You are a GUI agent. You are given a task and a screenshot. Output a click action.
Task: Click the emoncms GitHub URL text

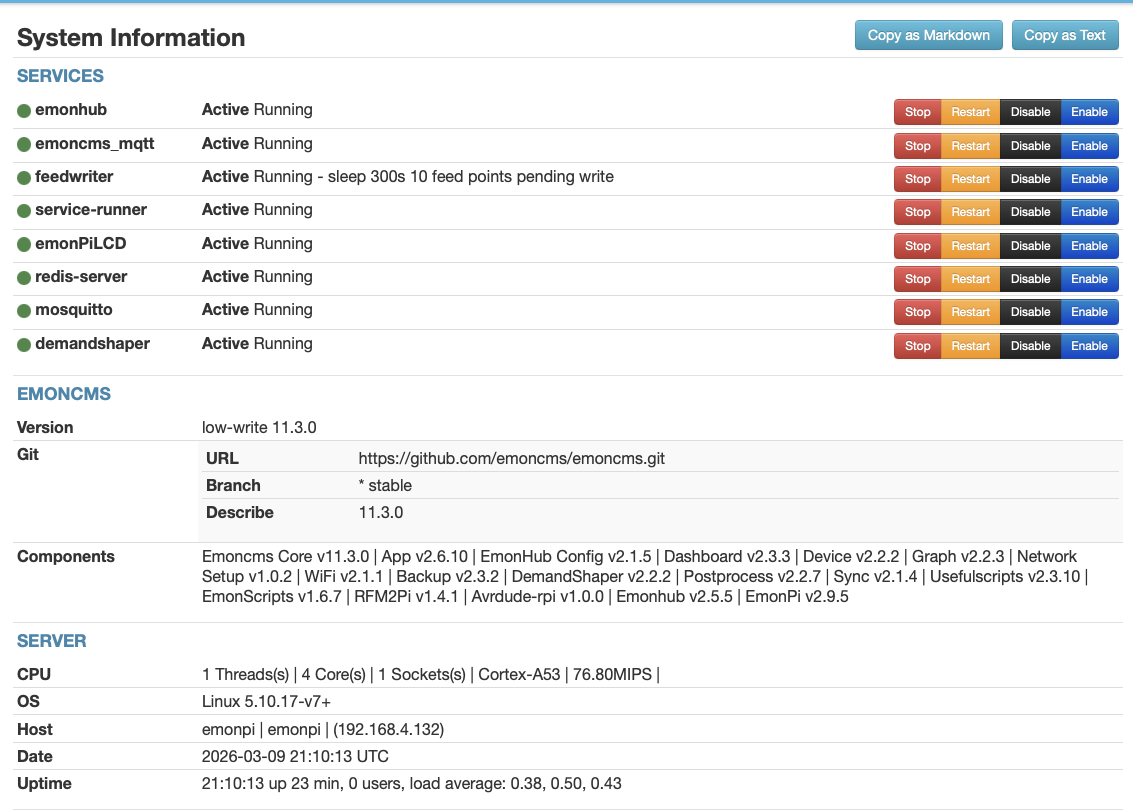511,459
